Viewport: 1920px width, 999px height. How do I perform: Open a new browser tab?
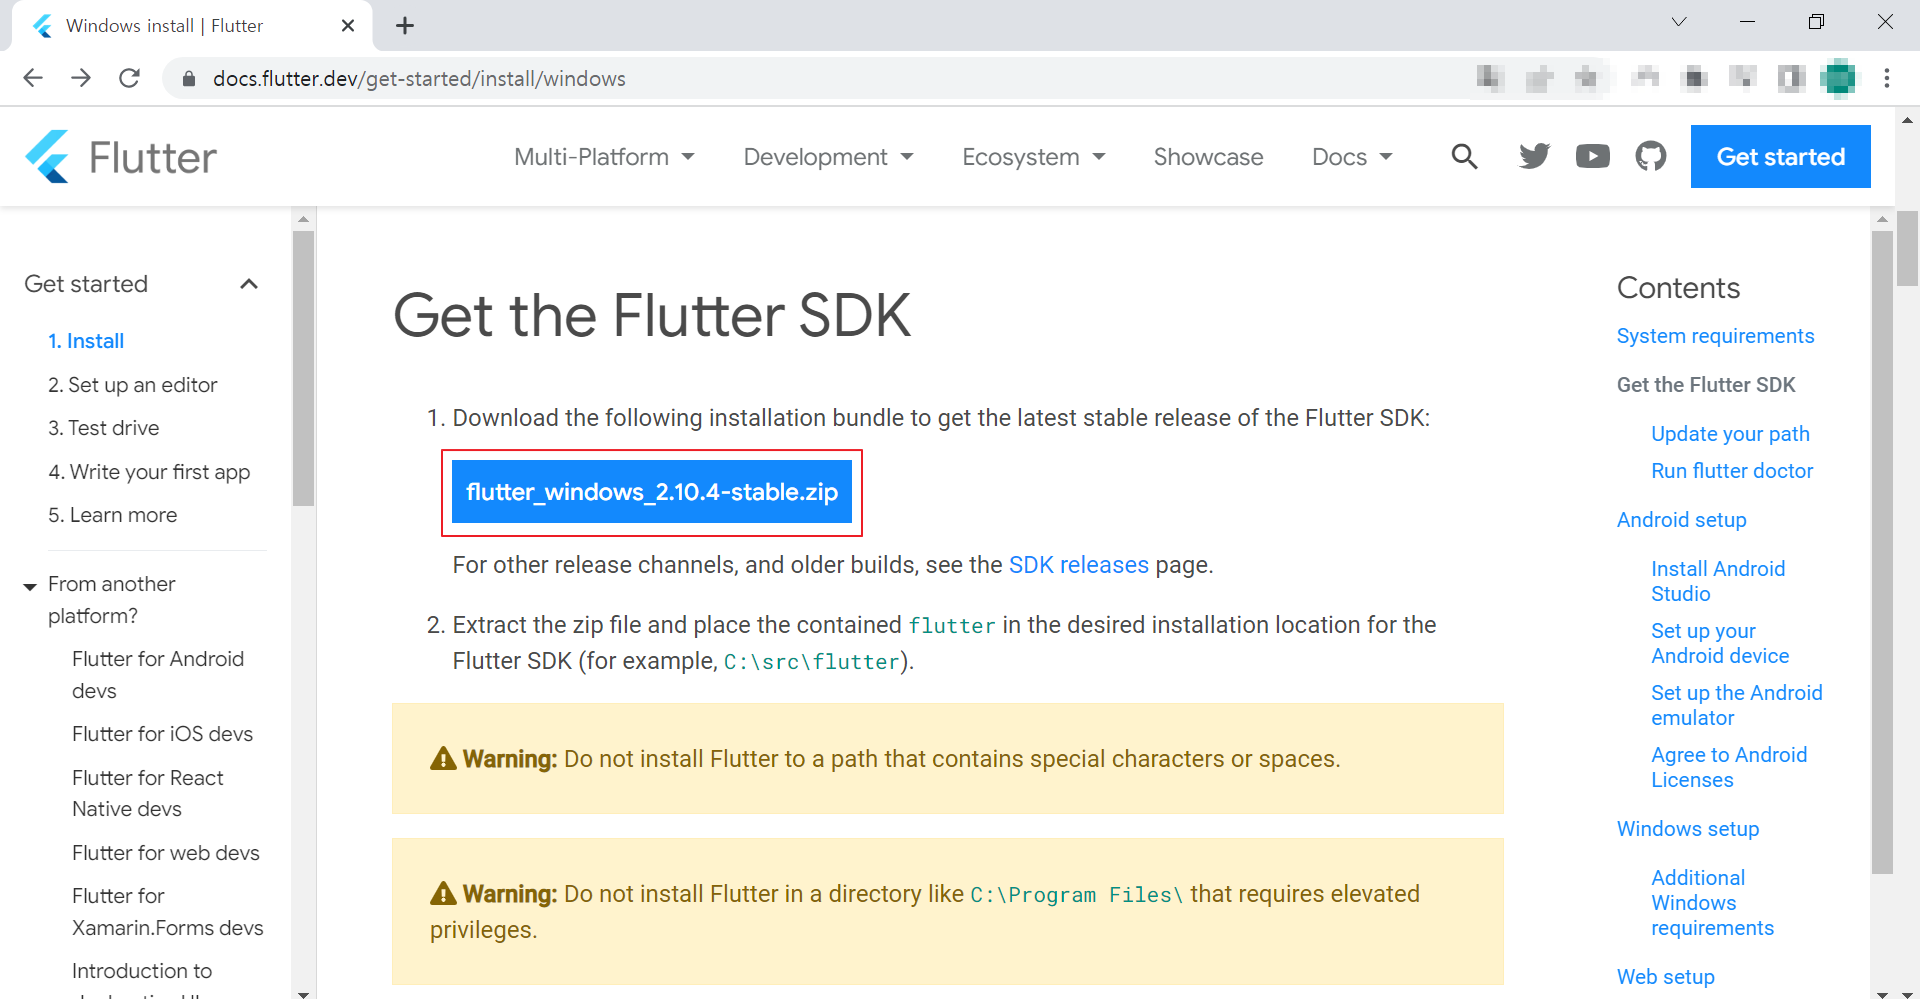(405, 26)
